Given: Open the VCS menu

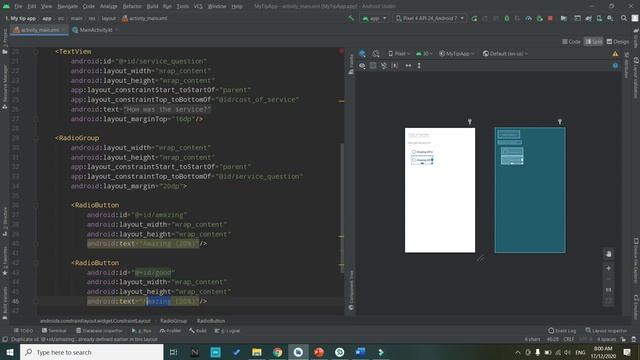Looking at the screenshot, I should [x=198, y=6].
